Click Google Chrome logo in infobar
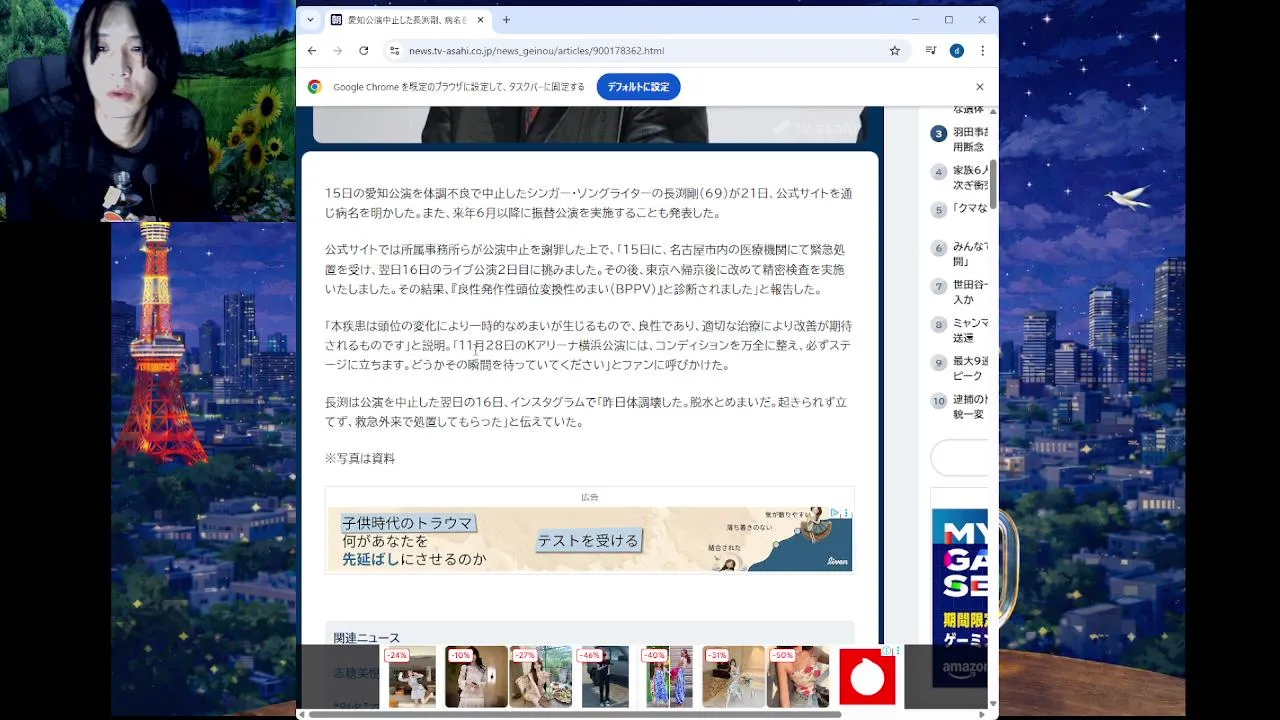This screenshot has height=720, width=1280. [315, 87]
